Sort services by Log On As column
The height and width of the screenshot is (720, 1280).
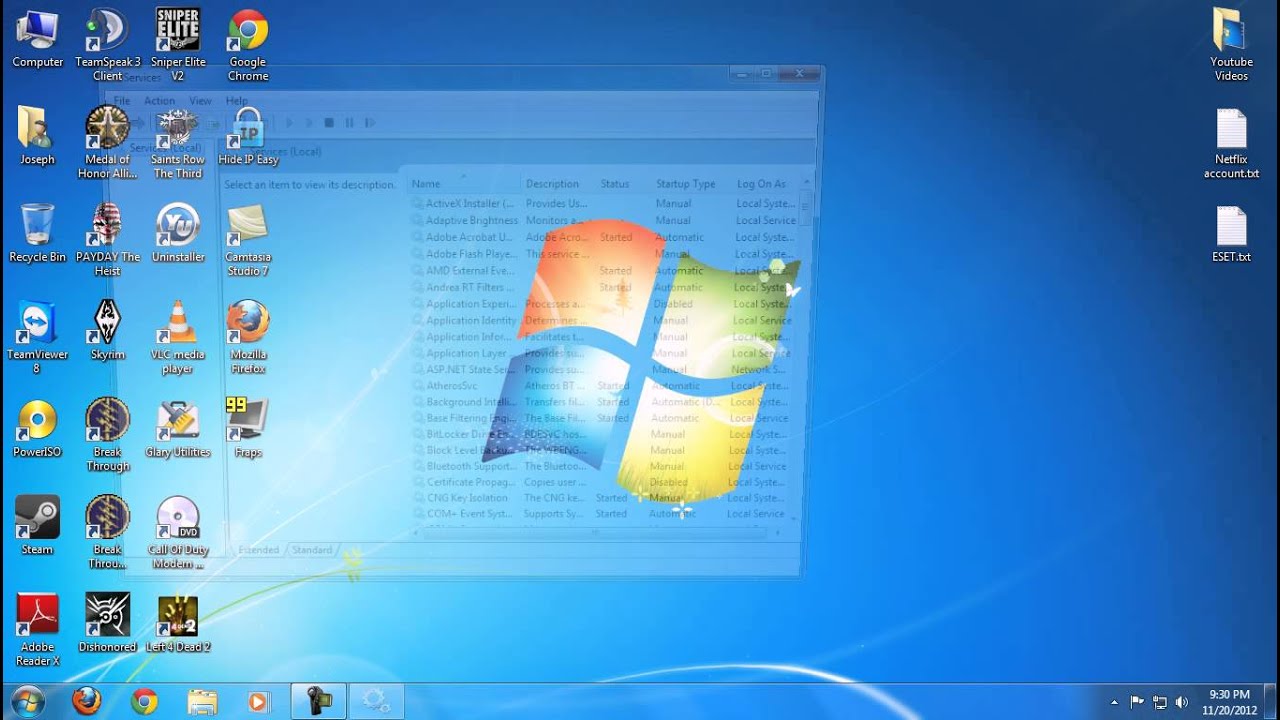click(764, 184)
